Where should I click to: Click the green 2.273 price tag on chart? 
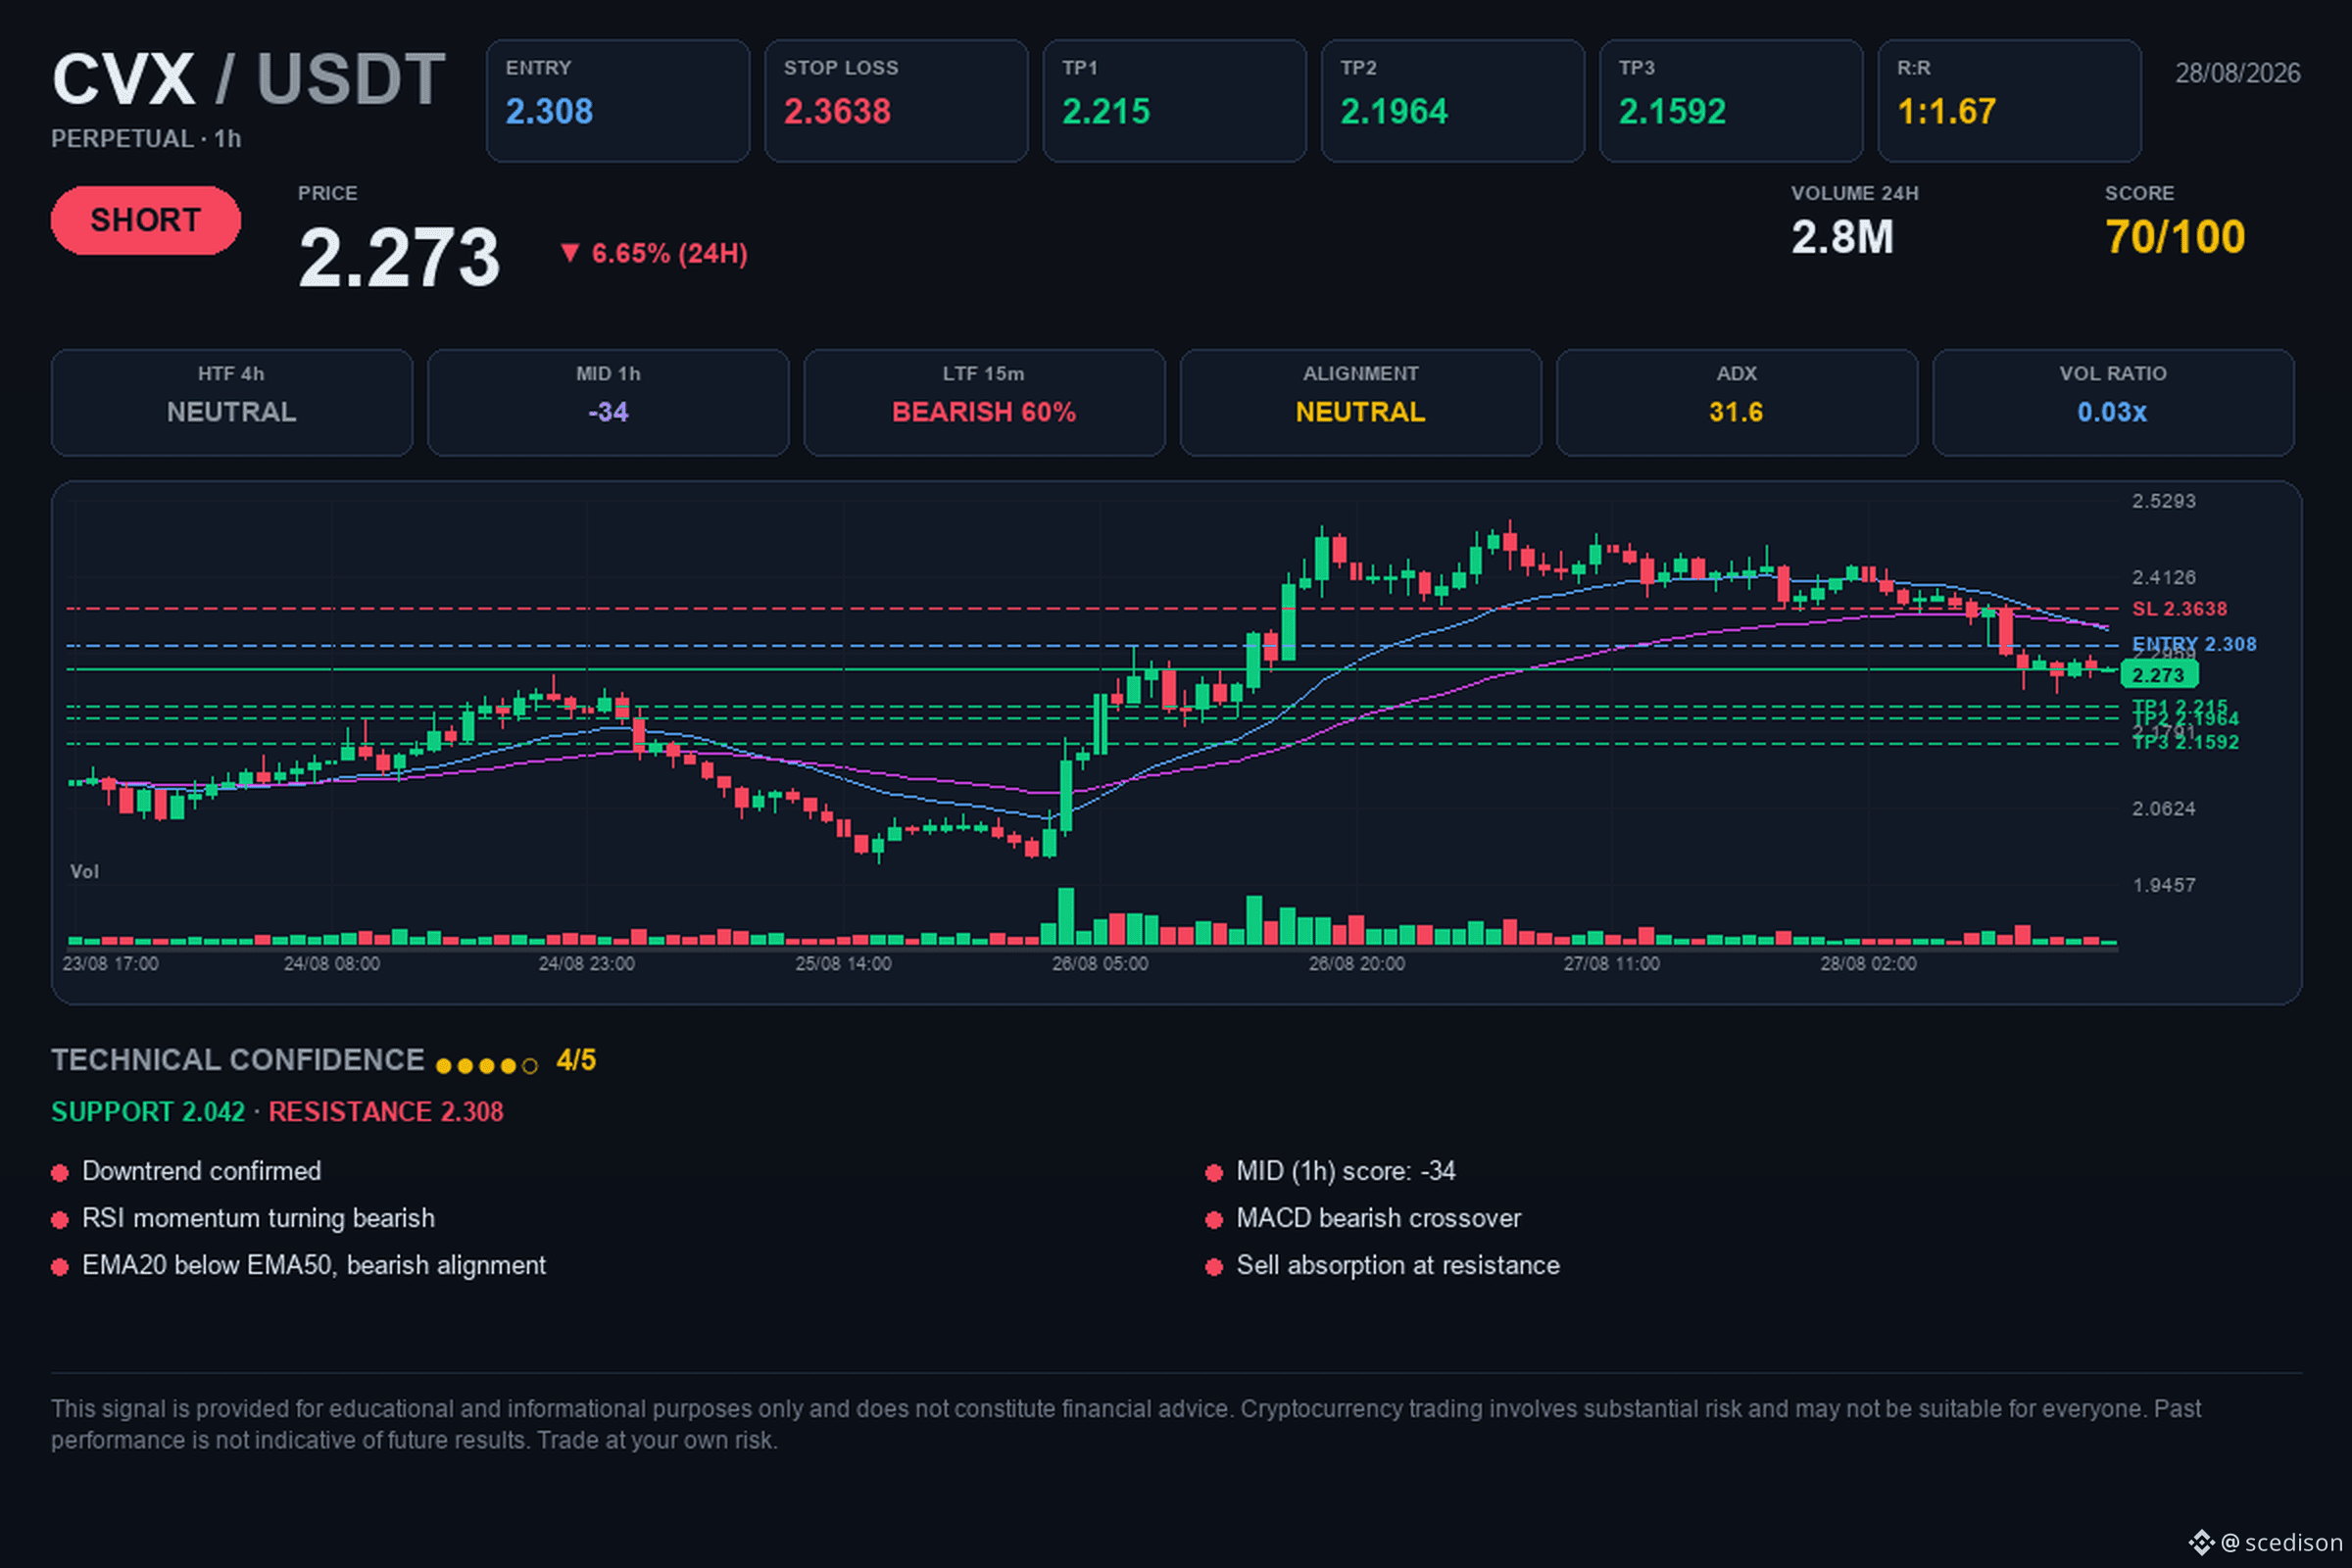2159,675
